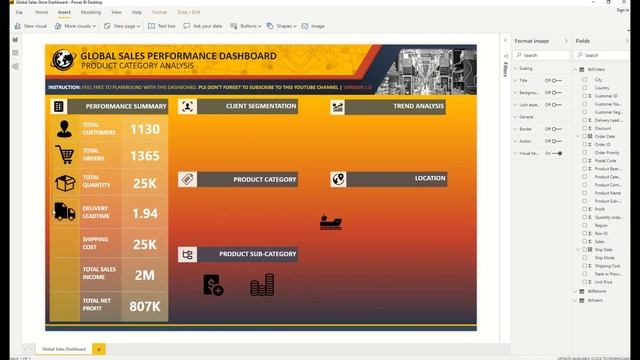This screenshot has height=360, width=640.
Task: Expand the General section
Action: (x=515, y=117)
